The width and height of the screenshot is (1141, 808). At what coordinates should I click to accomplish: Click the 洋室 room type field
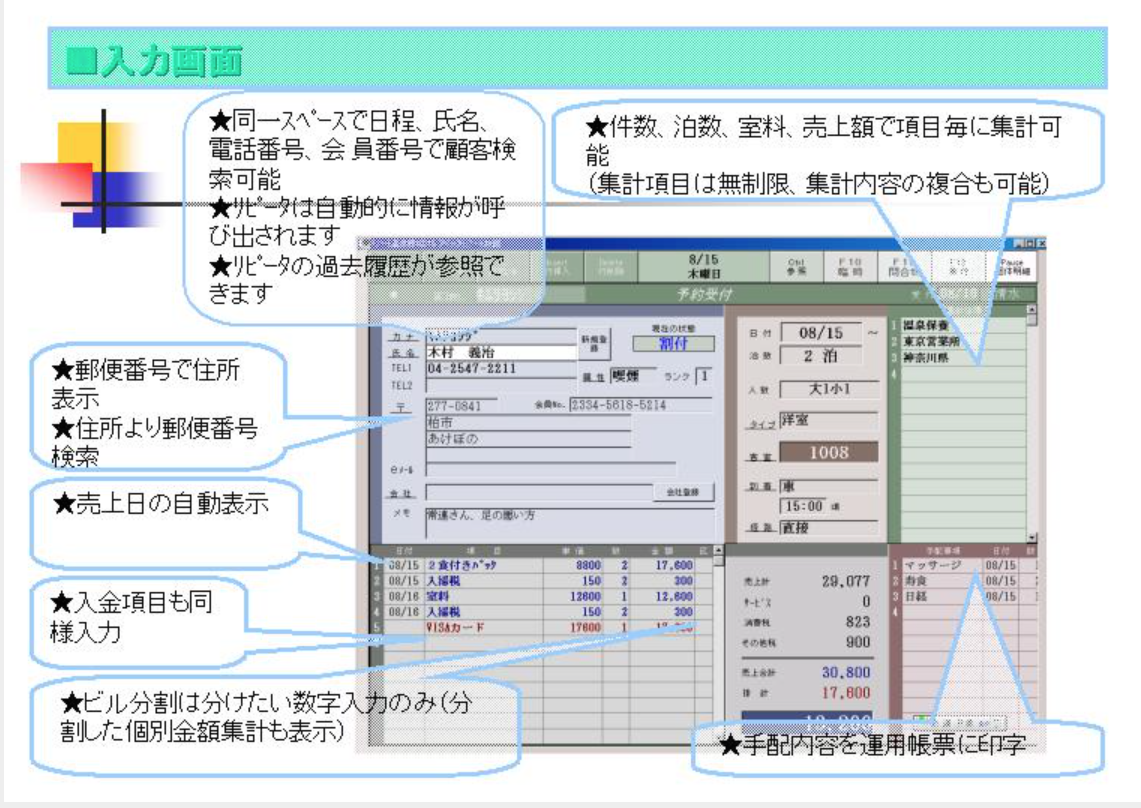pos(828,421)
